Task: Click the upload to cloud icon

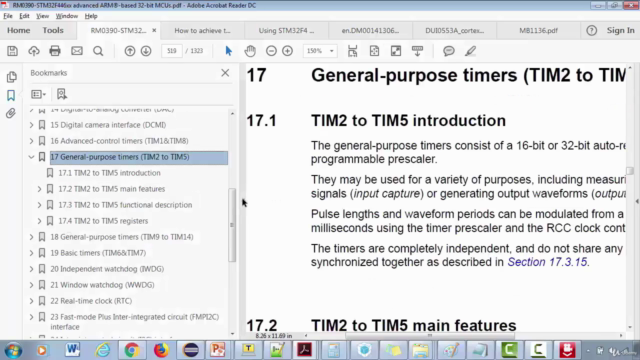Action: click(33, 51)
